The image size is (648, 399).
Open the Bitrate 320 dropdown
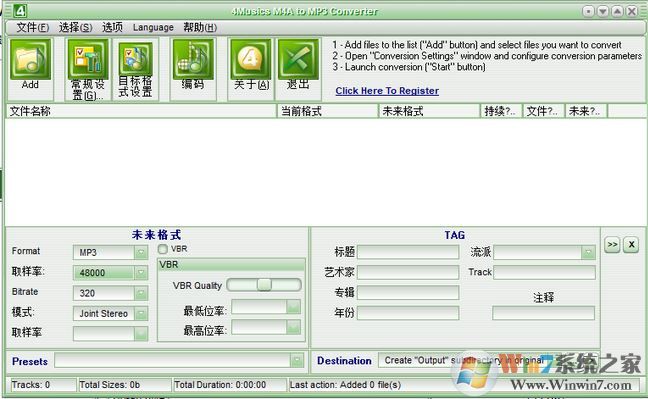141,293
